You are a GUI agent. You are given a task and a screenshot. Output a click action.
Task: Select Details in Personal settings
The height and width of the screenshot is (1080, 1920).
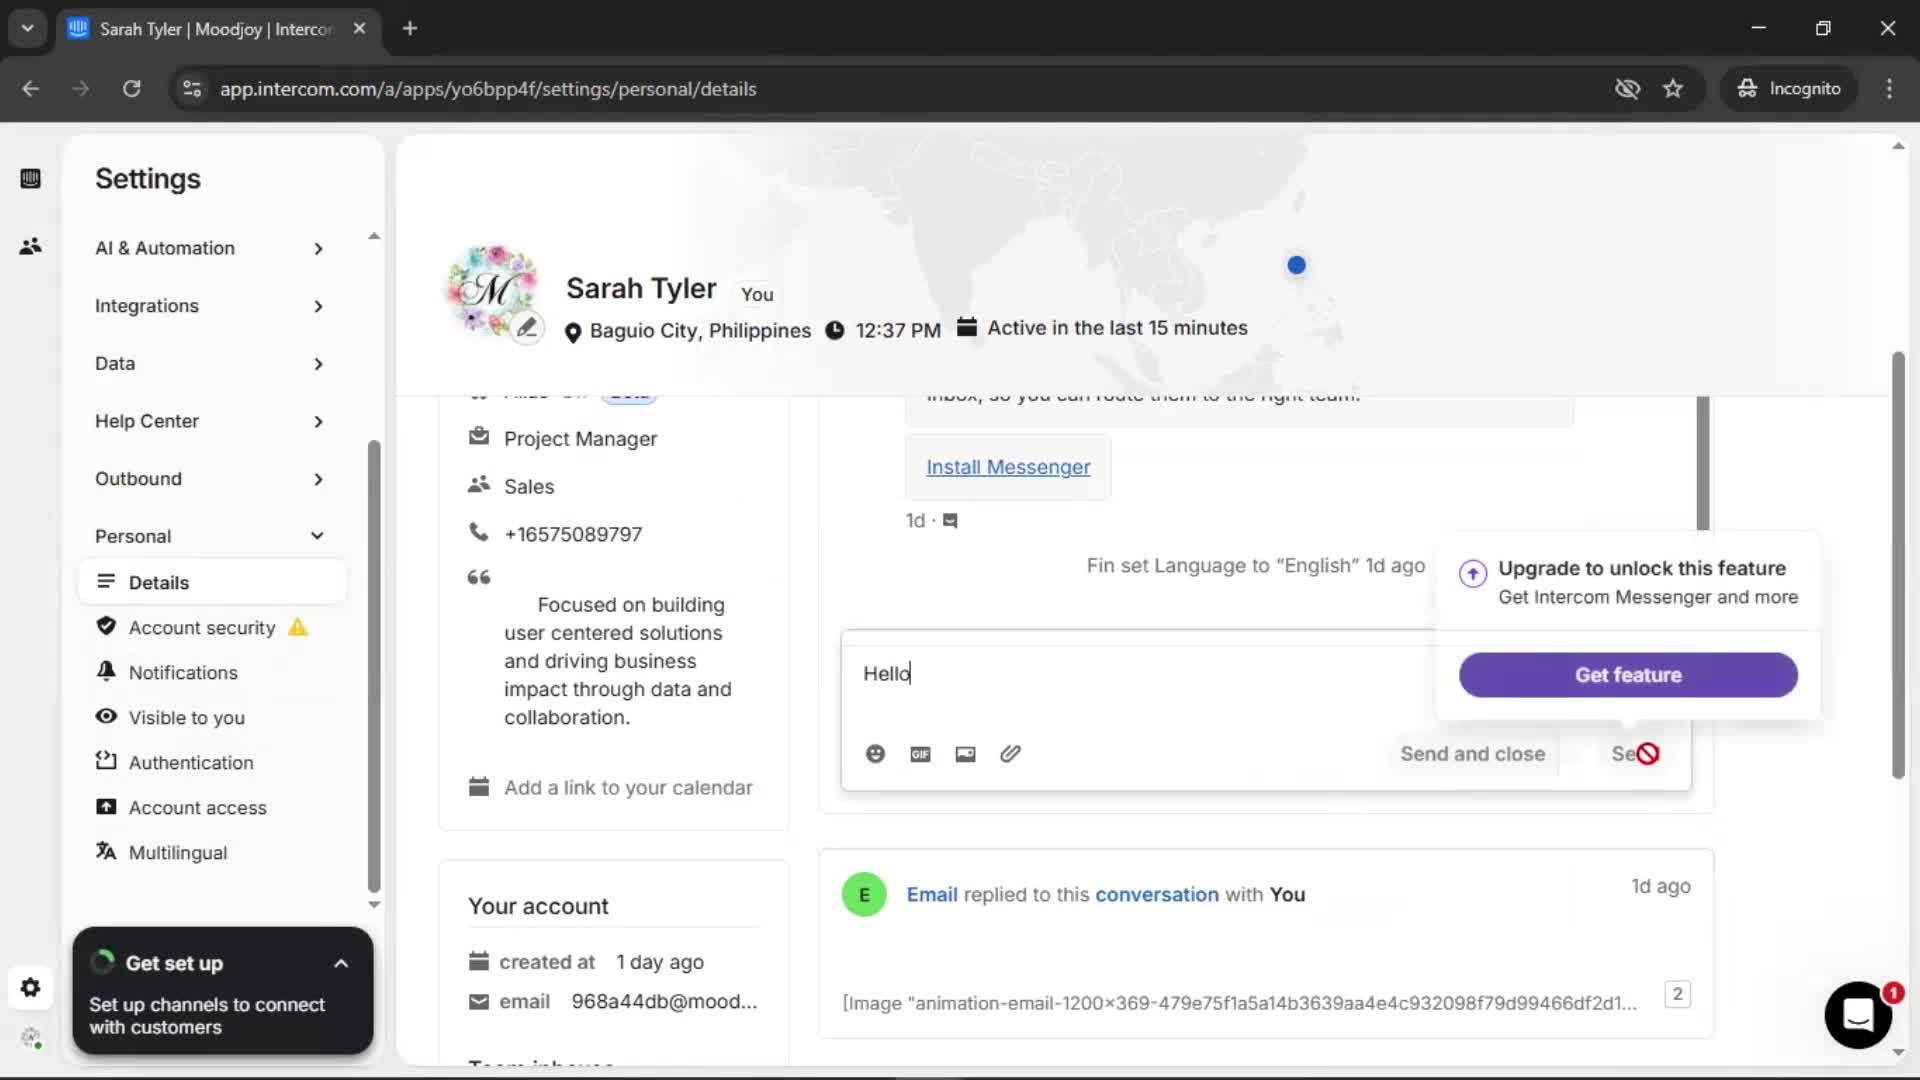point(212,582)
